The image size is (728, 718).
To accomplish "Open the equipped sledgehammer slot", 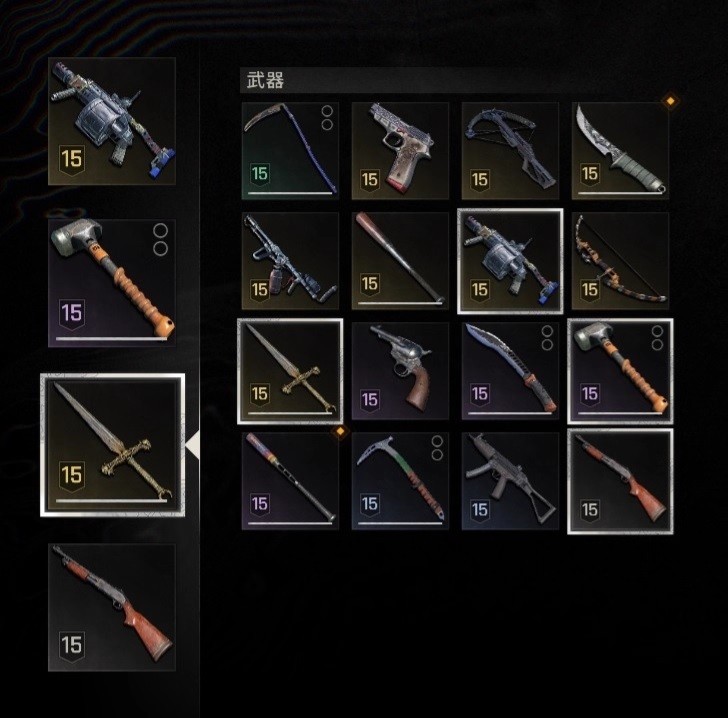I will tap(112, 283).
